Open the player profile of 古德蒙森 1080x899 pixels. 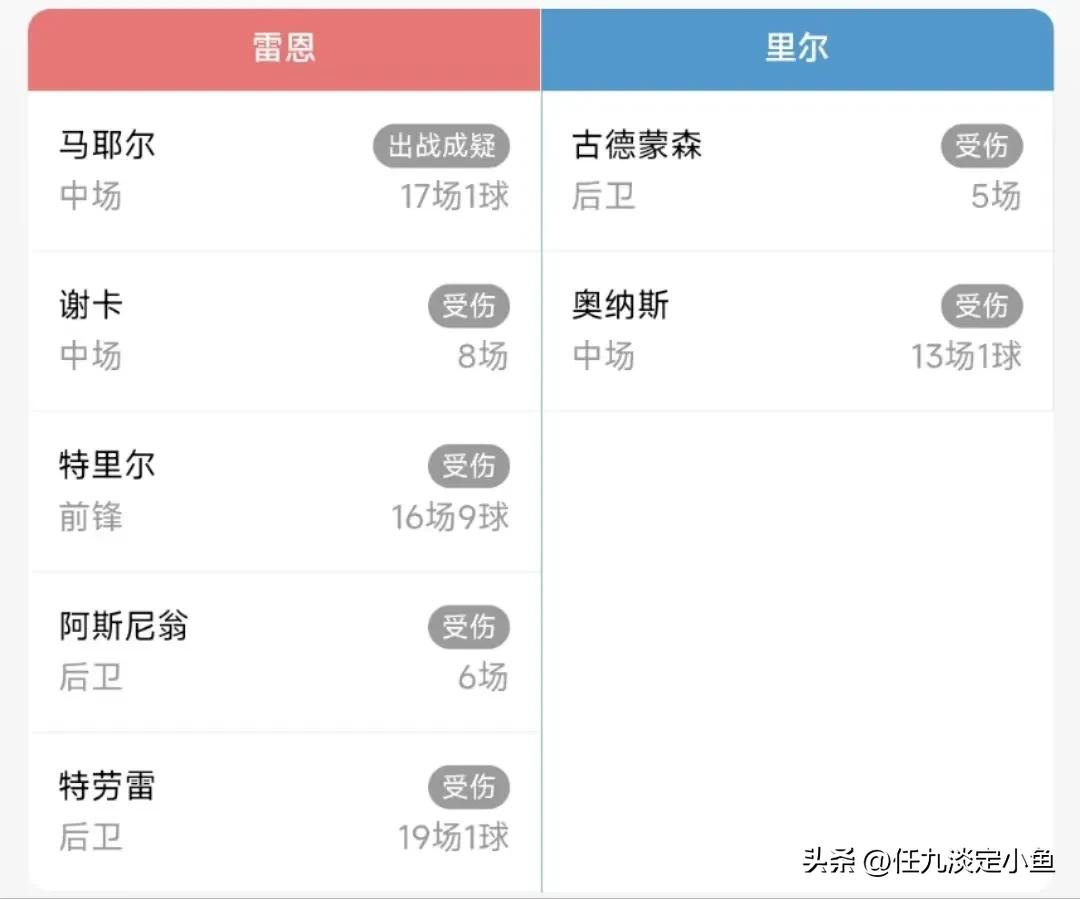point(637,145)
